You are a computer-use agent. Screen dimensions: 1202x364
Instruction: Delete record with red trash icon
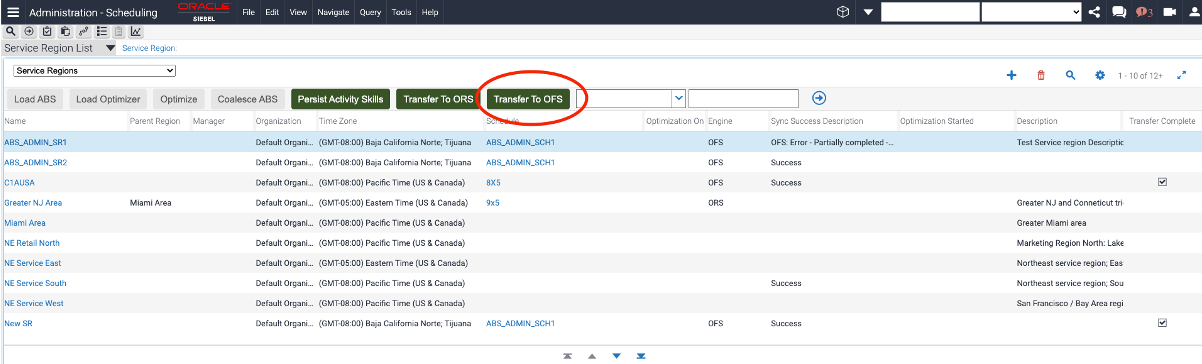click(1041, 75)
